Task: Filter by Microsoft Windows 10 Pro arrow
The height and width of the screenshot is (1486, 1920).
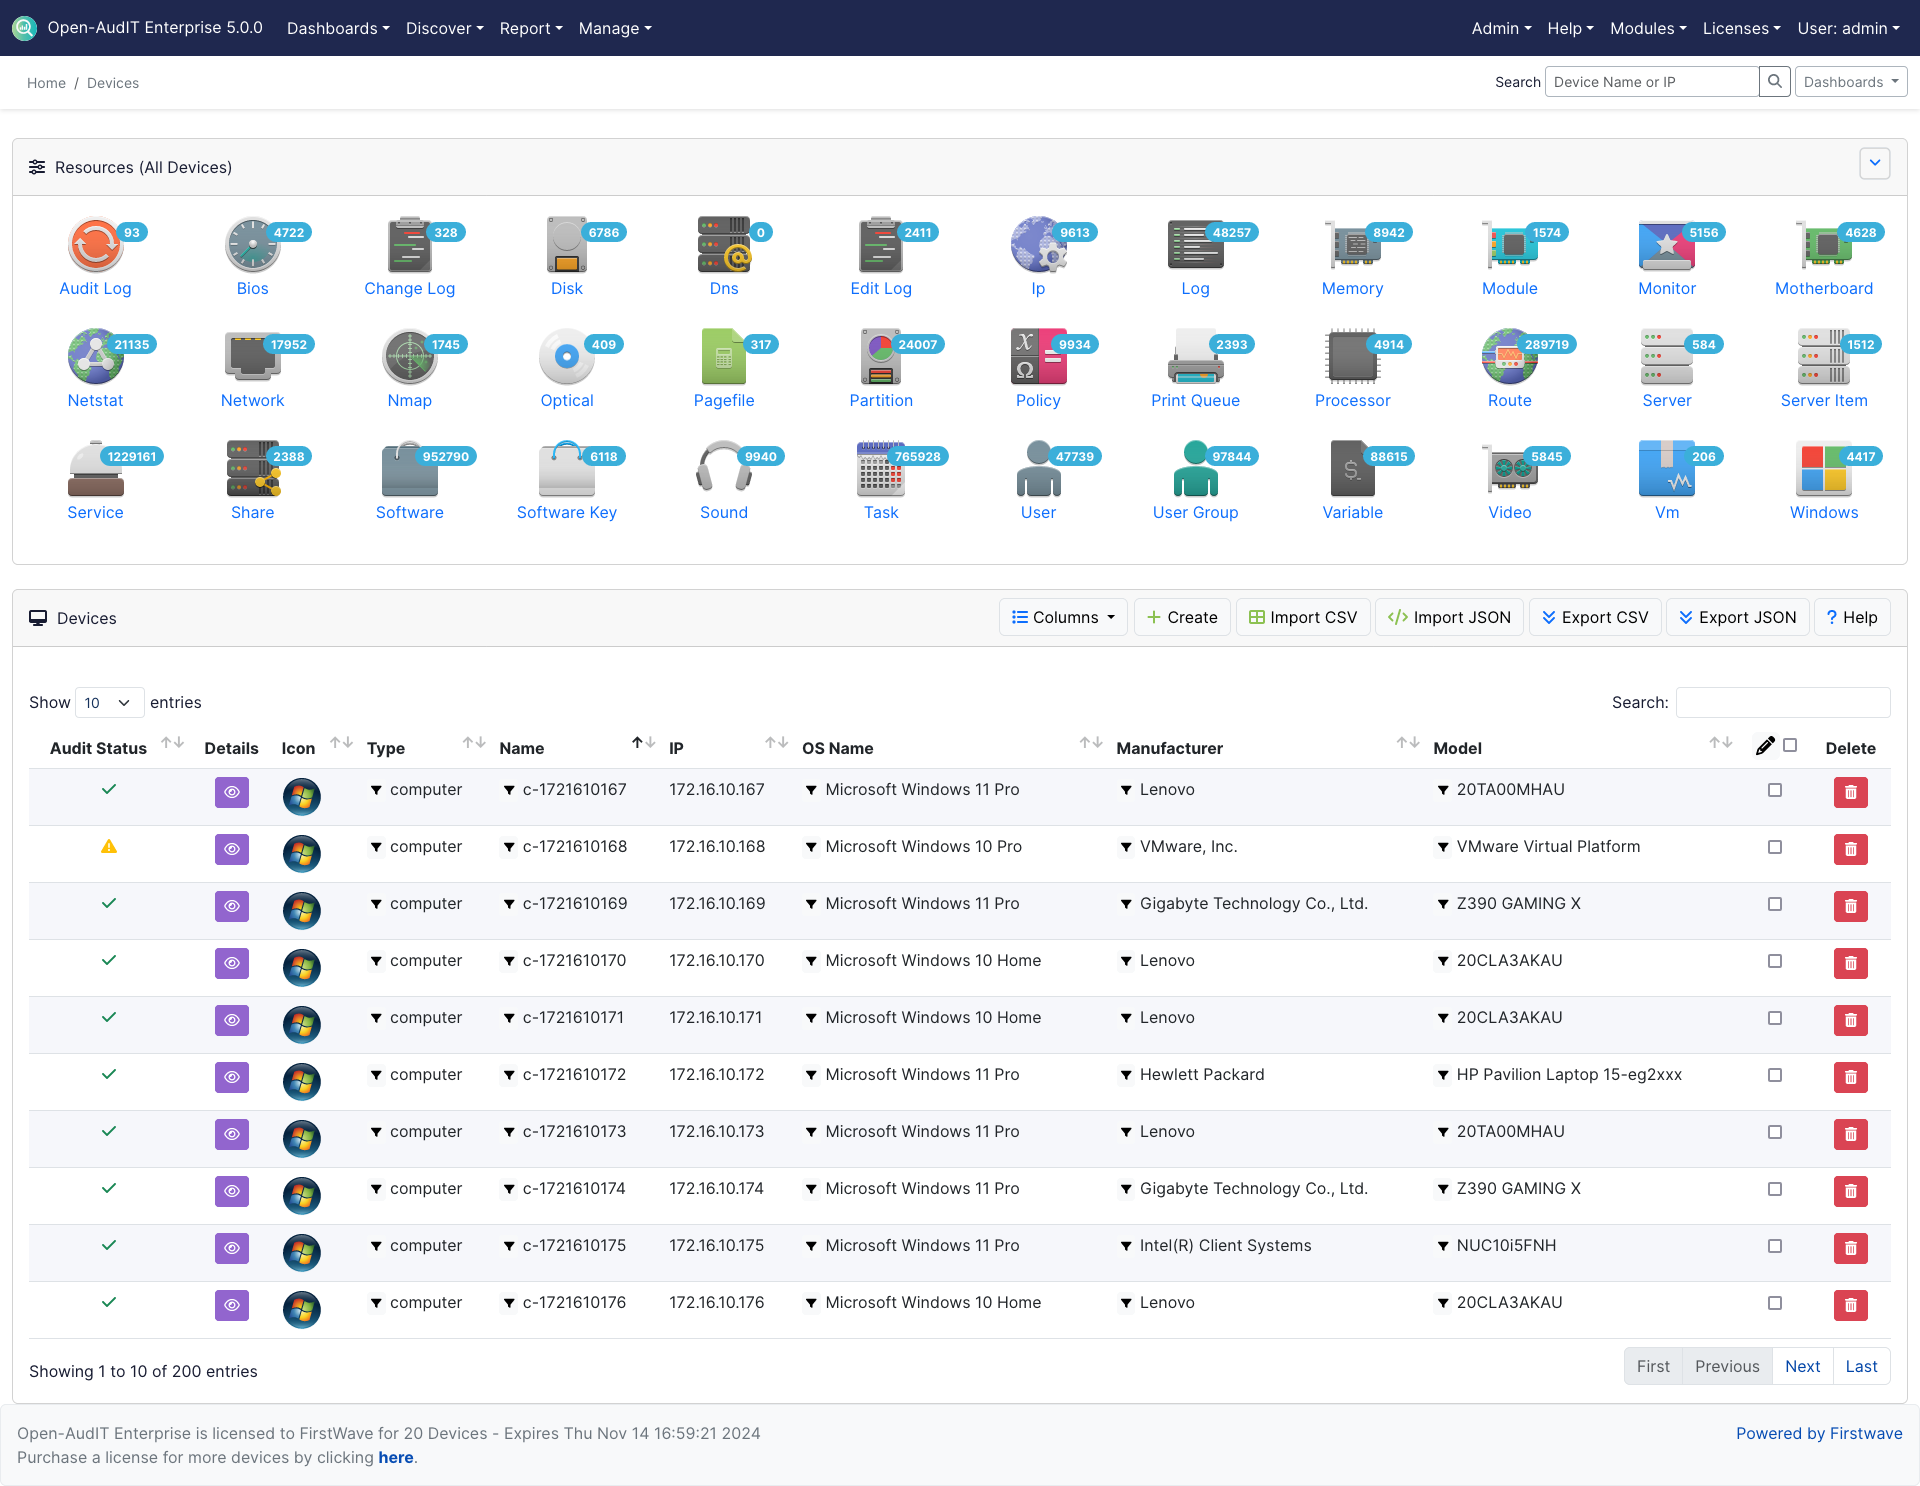Action: click(x=811, y=847)
